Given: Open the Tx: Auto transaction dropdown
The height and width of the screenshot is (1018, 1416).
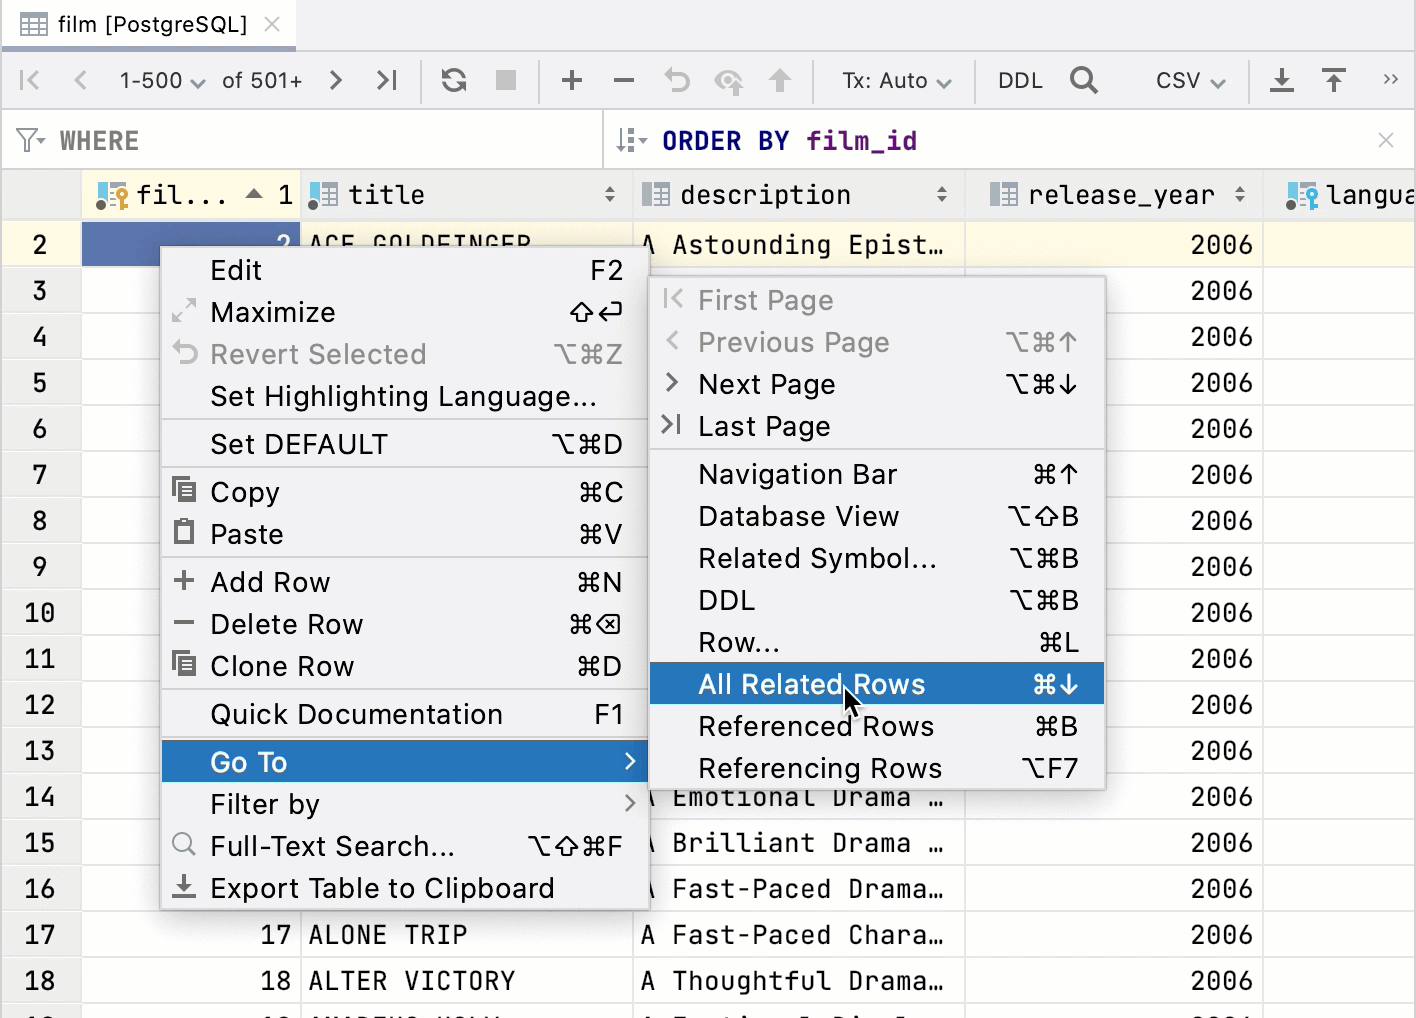Looking at the screenshot, I should (893, 80).
